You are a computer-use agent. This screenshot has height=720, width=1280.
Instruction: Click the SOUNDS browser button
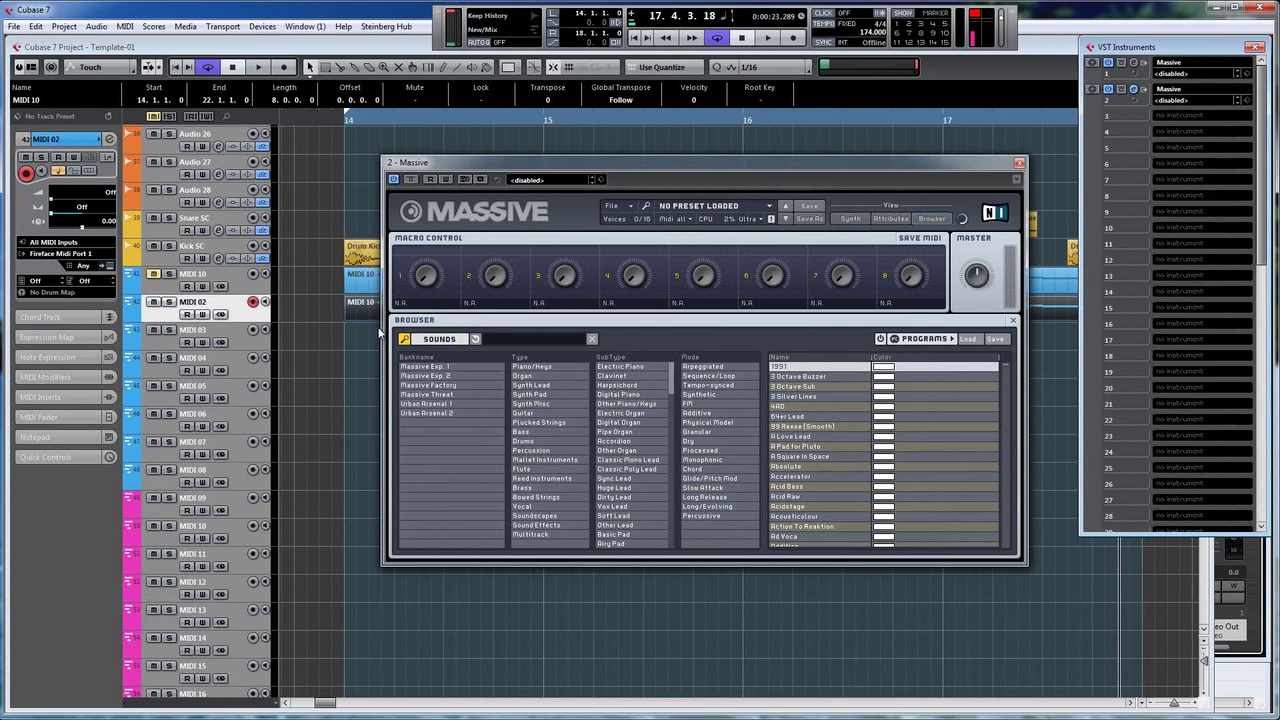tap(439, 339)
